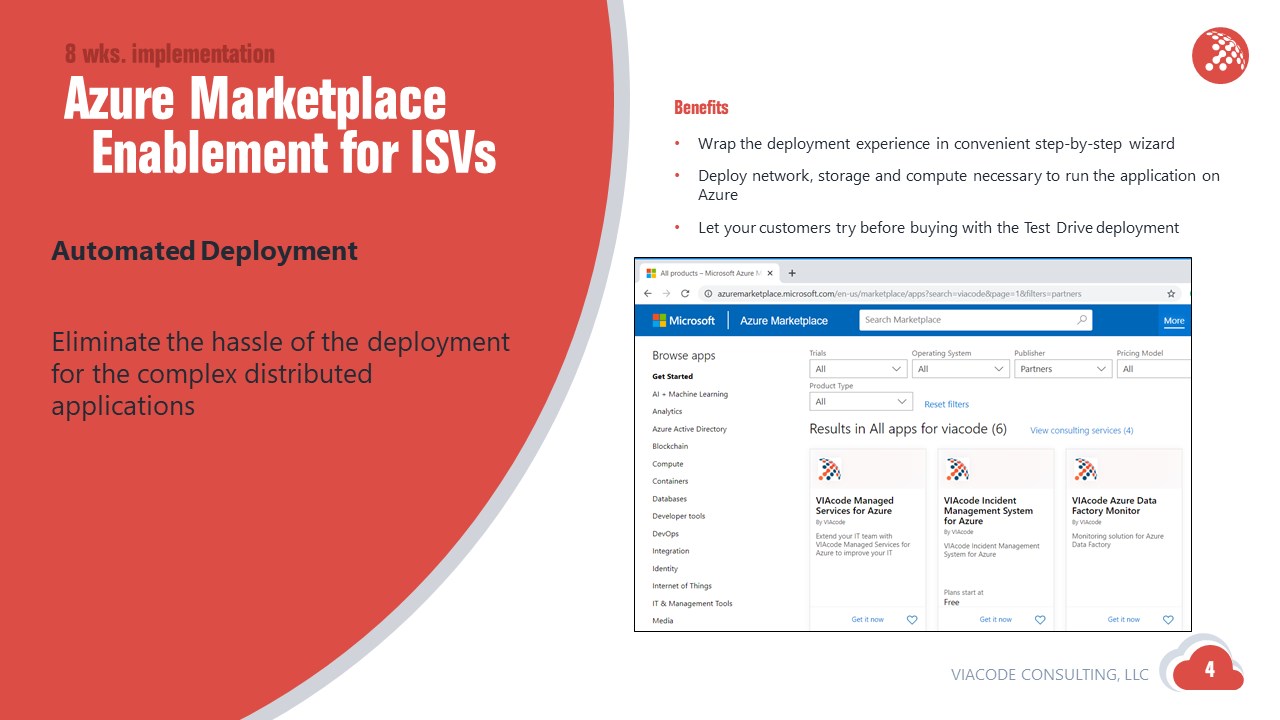The image size is (1280, 720).
Task: Click the Benefits heading on the slide
Action: (x=701, y=107)
